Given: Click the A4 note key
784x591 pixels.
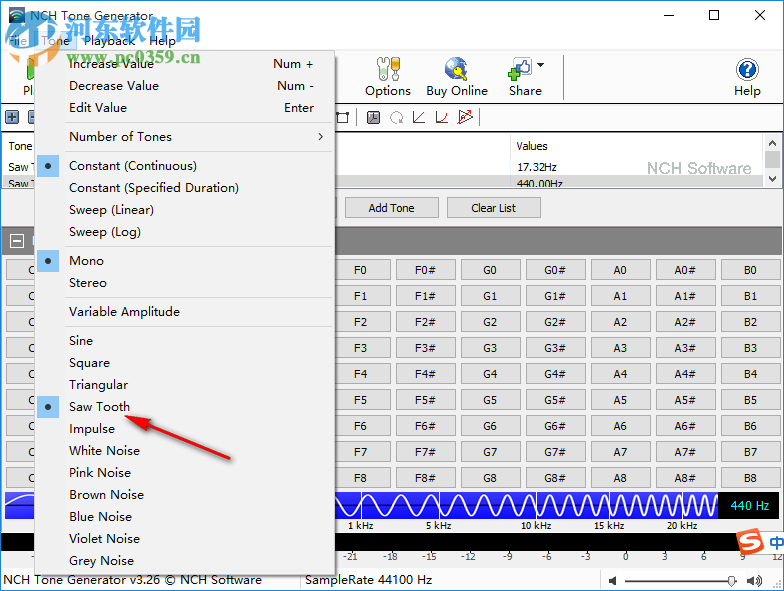Looking at the screenshot, I should coord(620,374).
